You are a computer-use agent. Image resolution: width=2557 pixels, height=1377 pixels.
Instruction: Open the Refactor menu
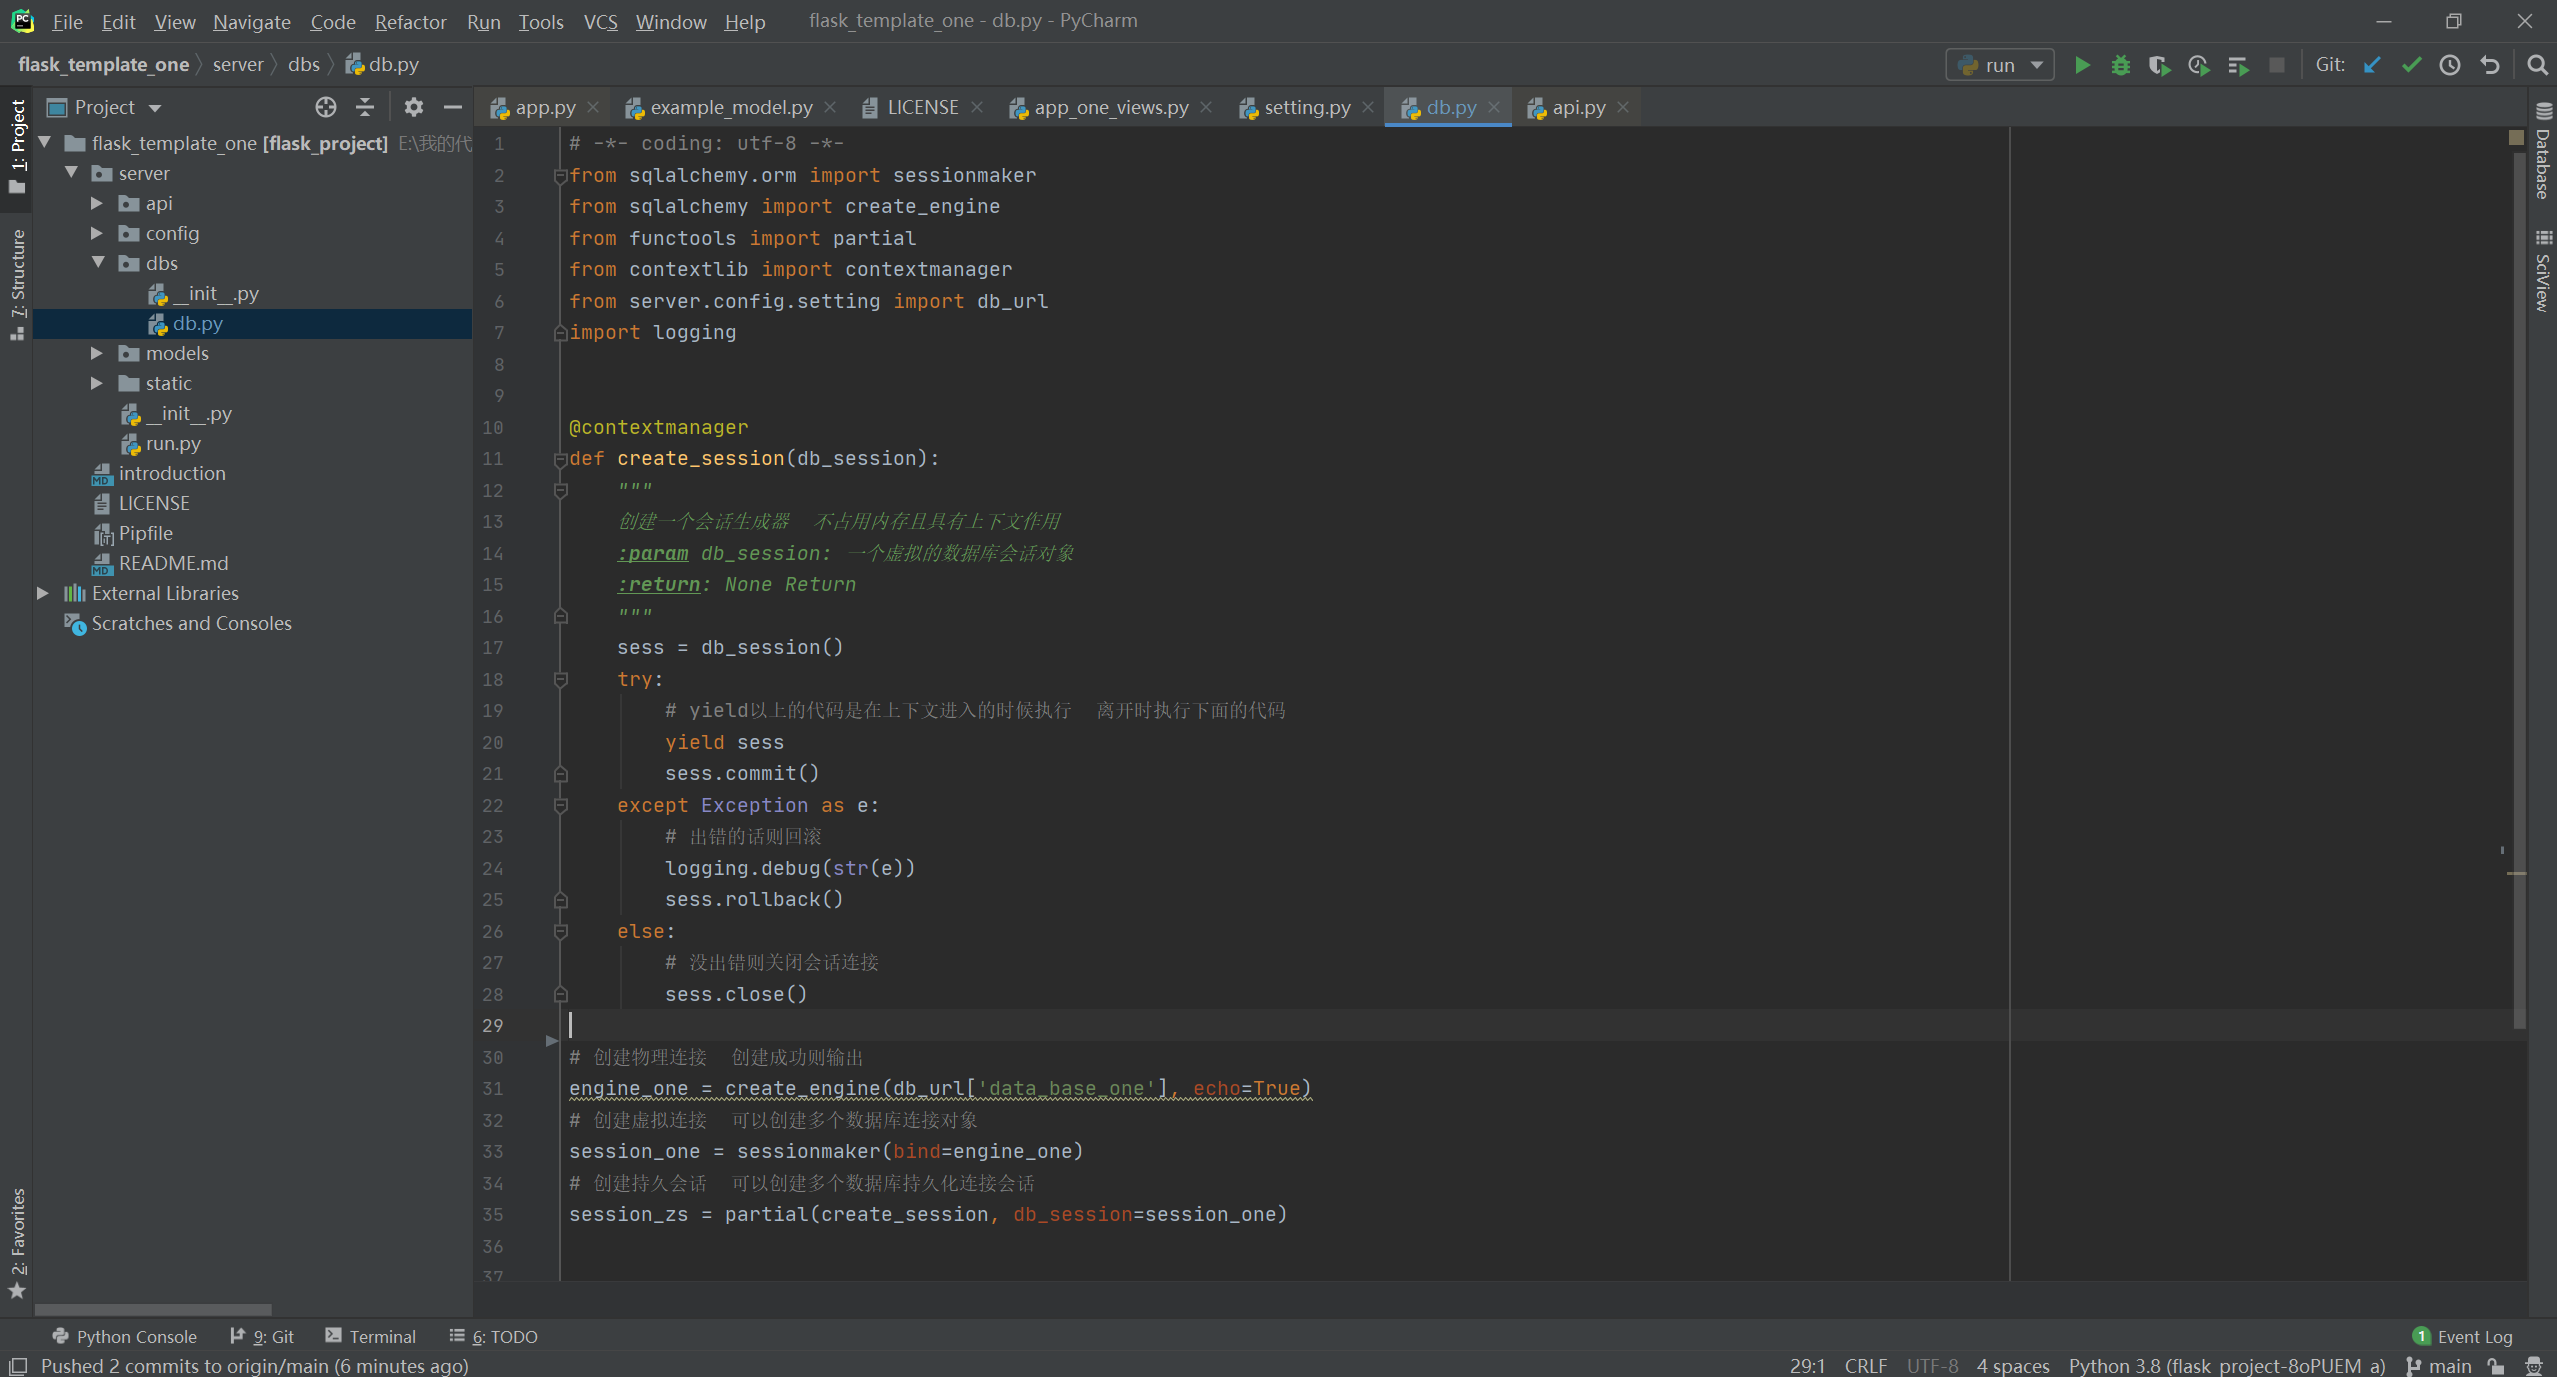point(410,21)
